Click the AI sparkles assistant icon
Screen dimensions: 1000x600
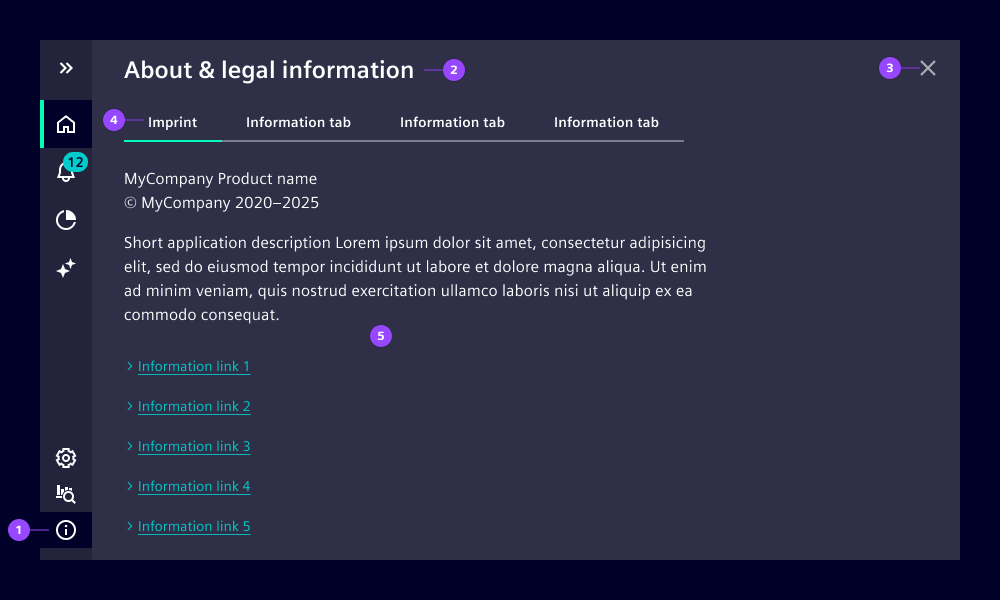click(66, 268)
